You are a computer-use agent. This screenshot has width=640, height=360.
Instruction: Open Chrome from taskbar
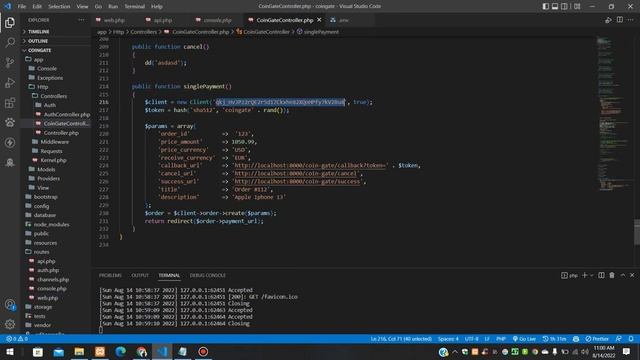point(141,351)
